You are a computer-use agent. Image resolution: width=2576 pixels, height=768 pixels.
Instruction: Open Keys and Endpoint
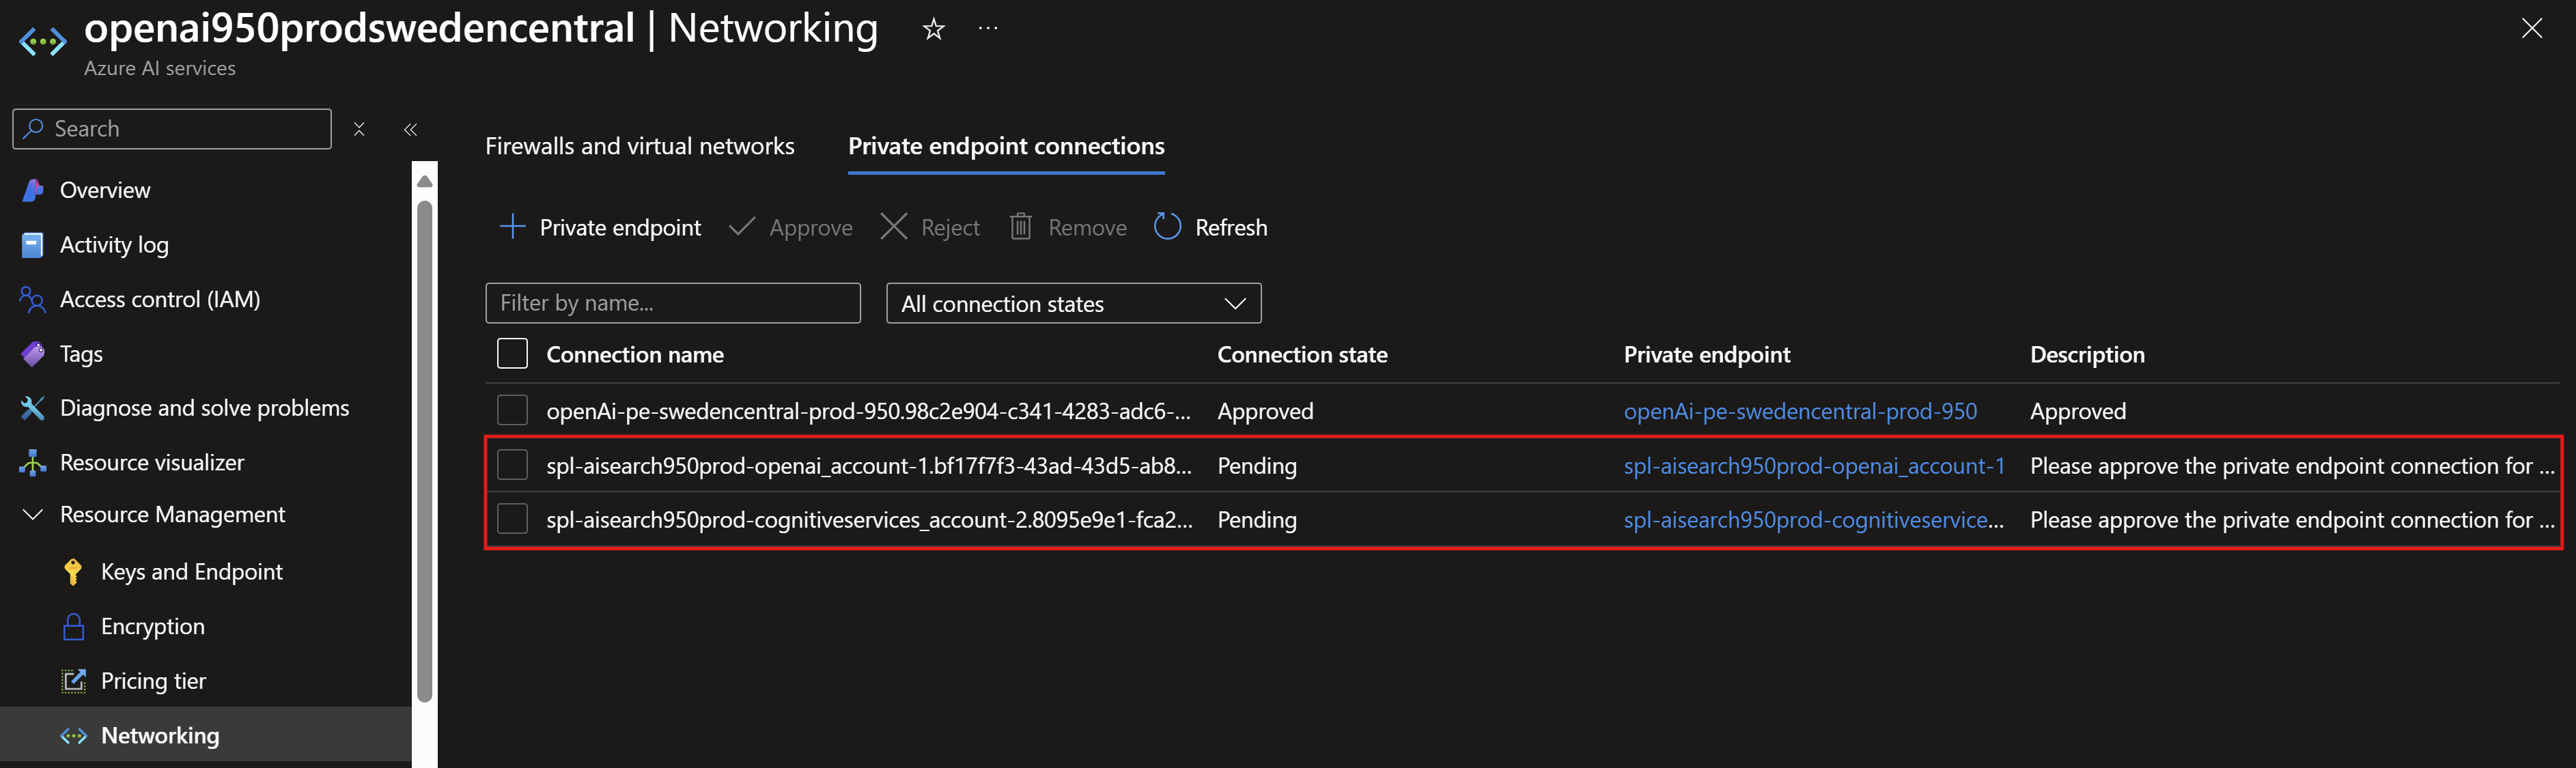click(192, 572)
